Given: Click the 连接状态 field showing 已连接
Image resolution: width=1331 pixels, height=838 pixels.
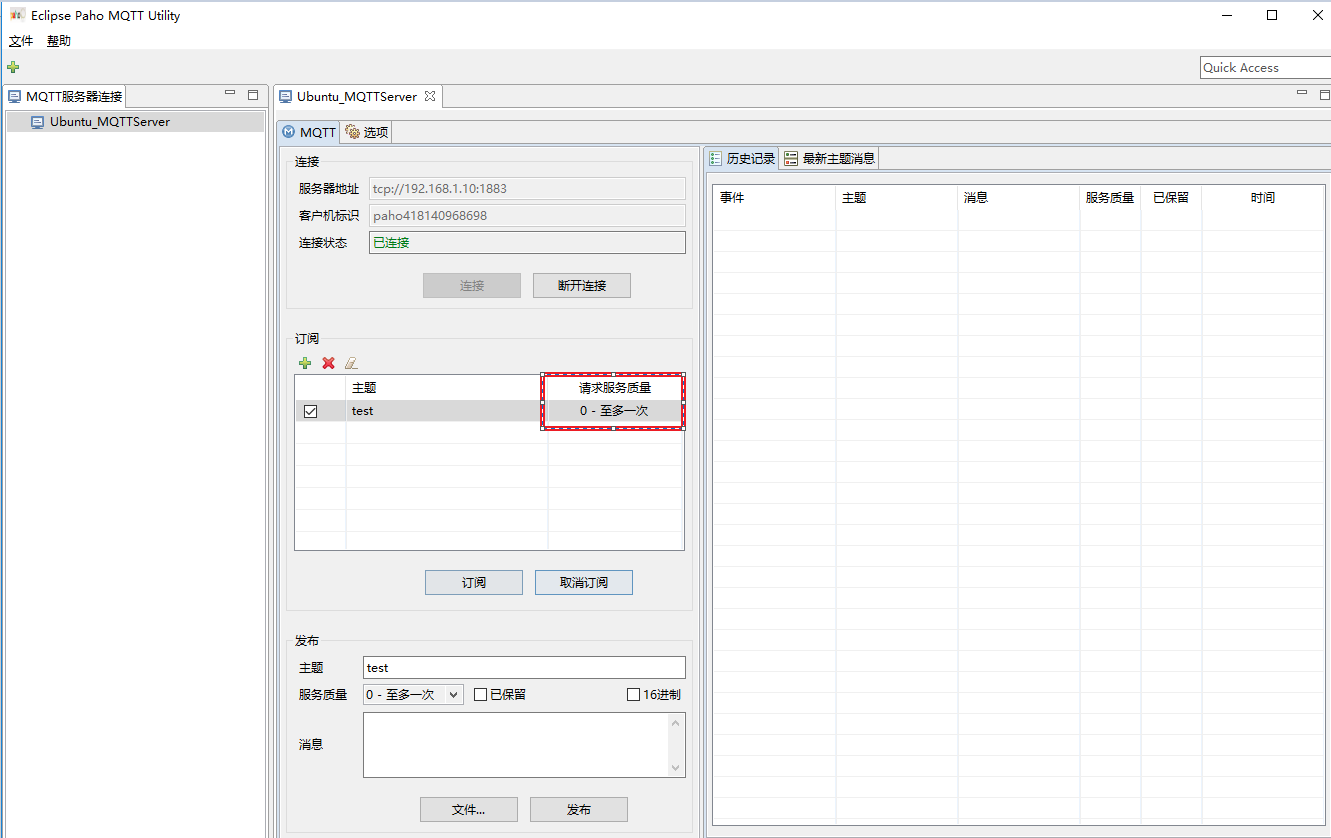Looking at the screenshot, I should pyautogui.click(x=527, y=242).
